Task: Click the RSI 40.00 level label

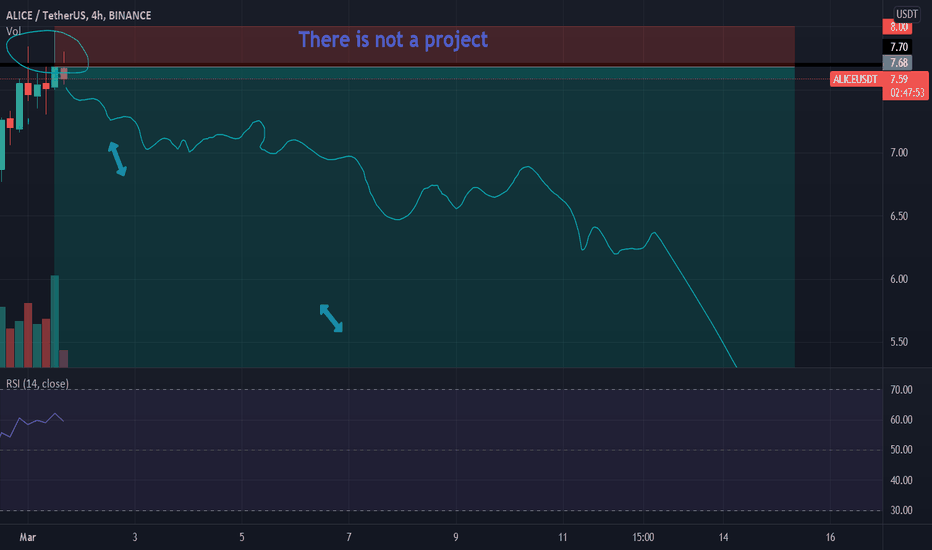Action: click(x=901, y=480)
